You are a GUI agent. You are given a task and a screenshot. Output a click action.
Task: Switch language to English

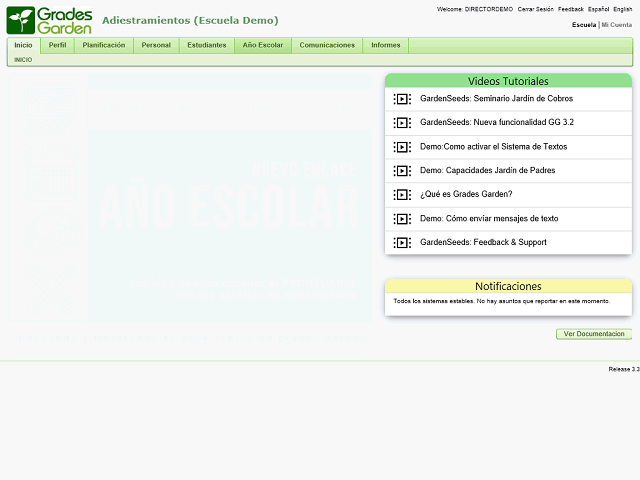622,9
